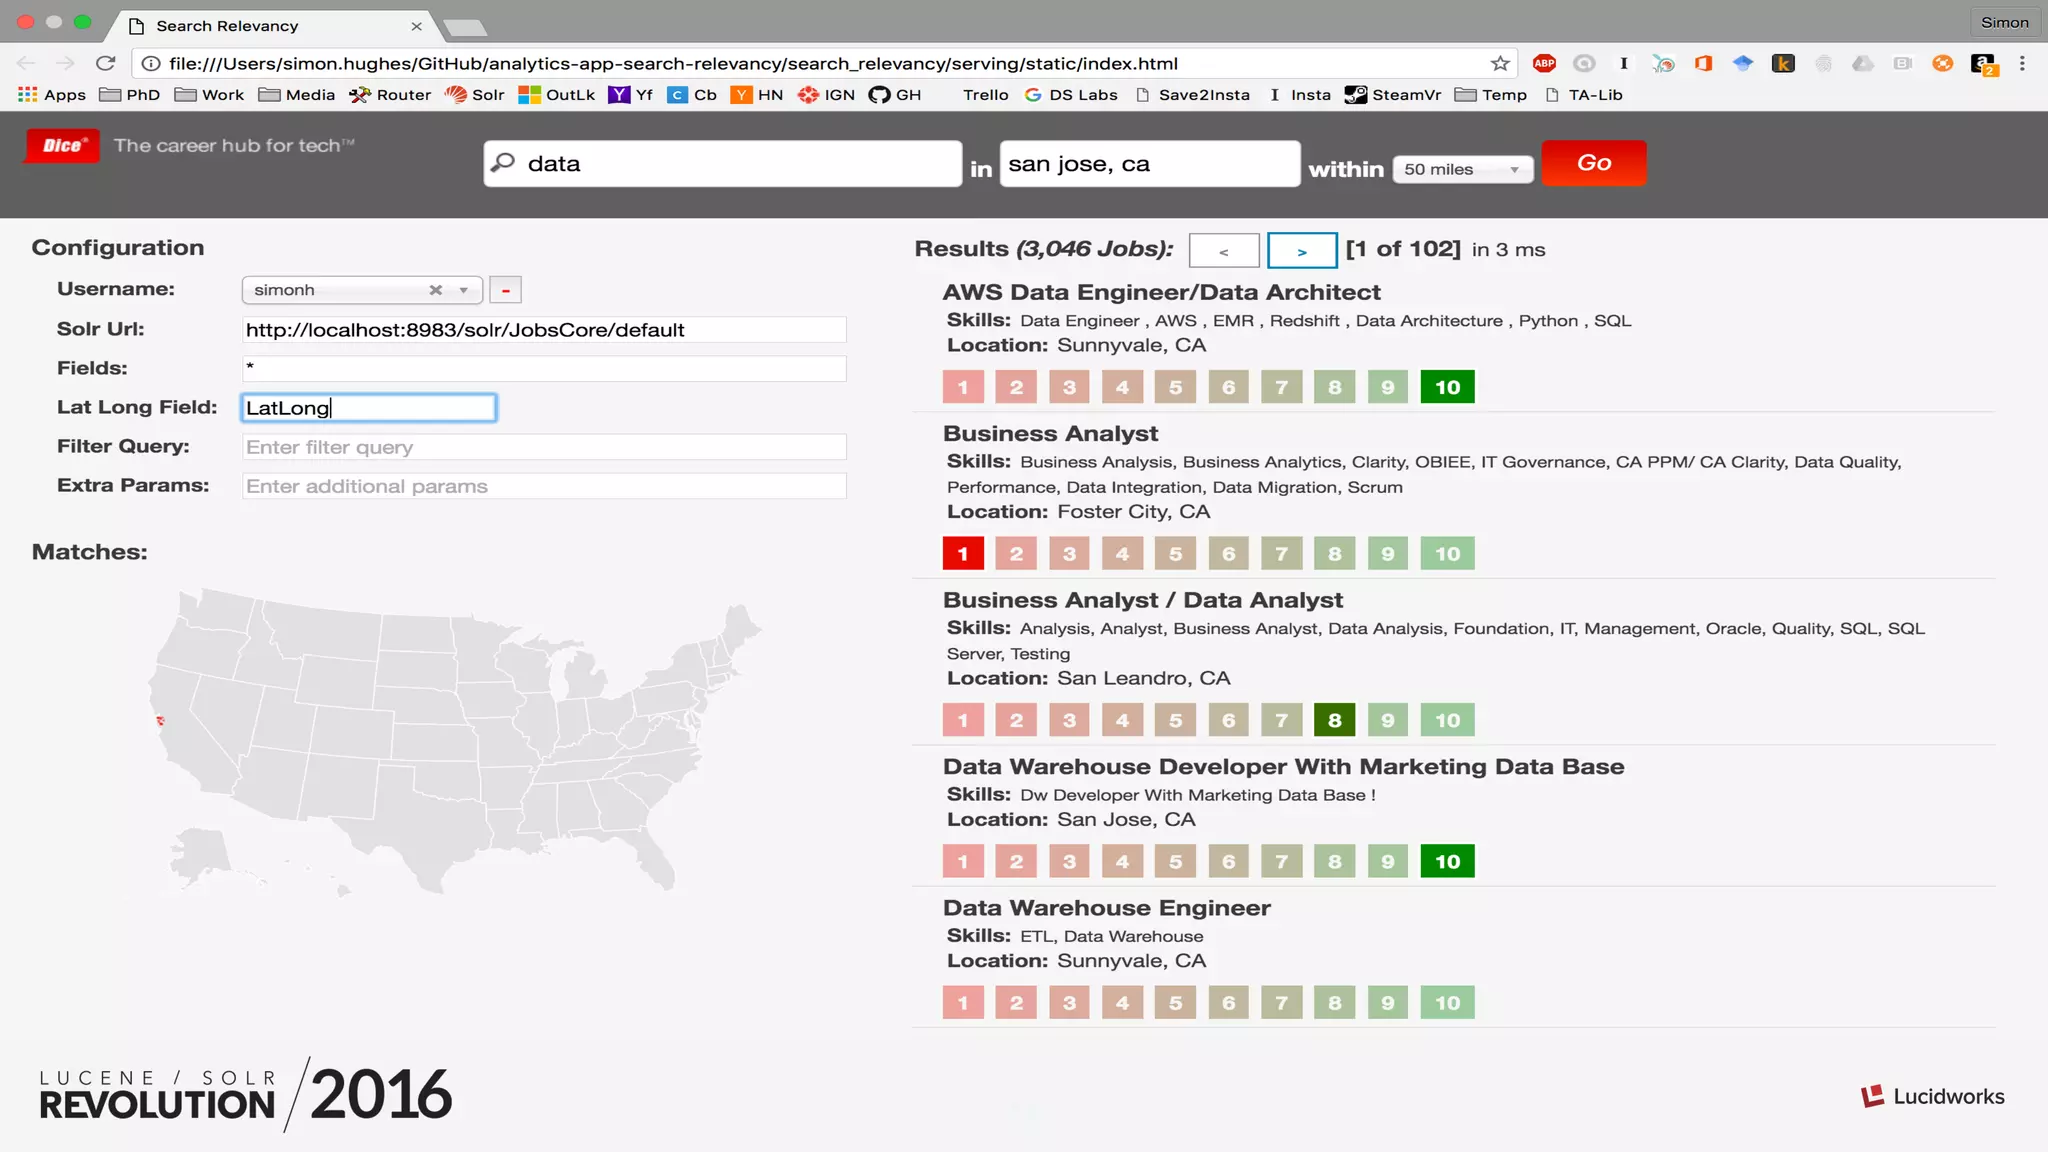Open the AdBlock Plus extension icon
This screenshot has width=2048, height=1152.
[x=1544, y=63]
